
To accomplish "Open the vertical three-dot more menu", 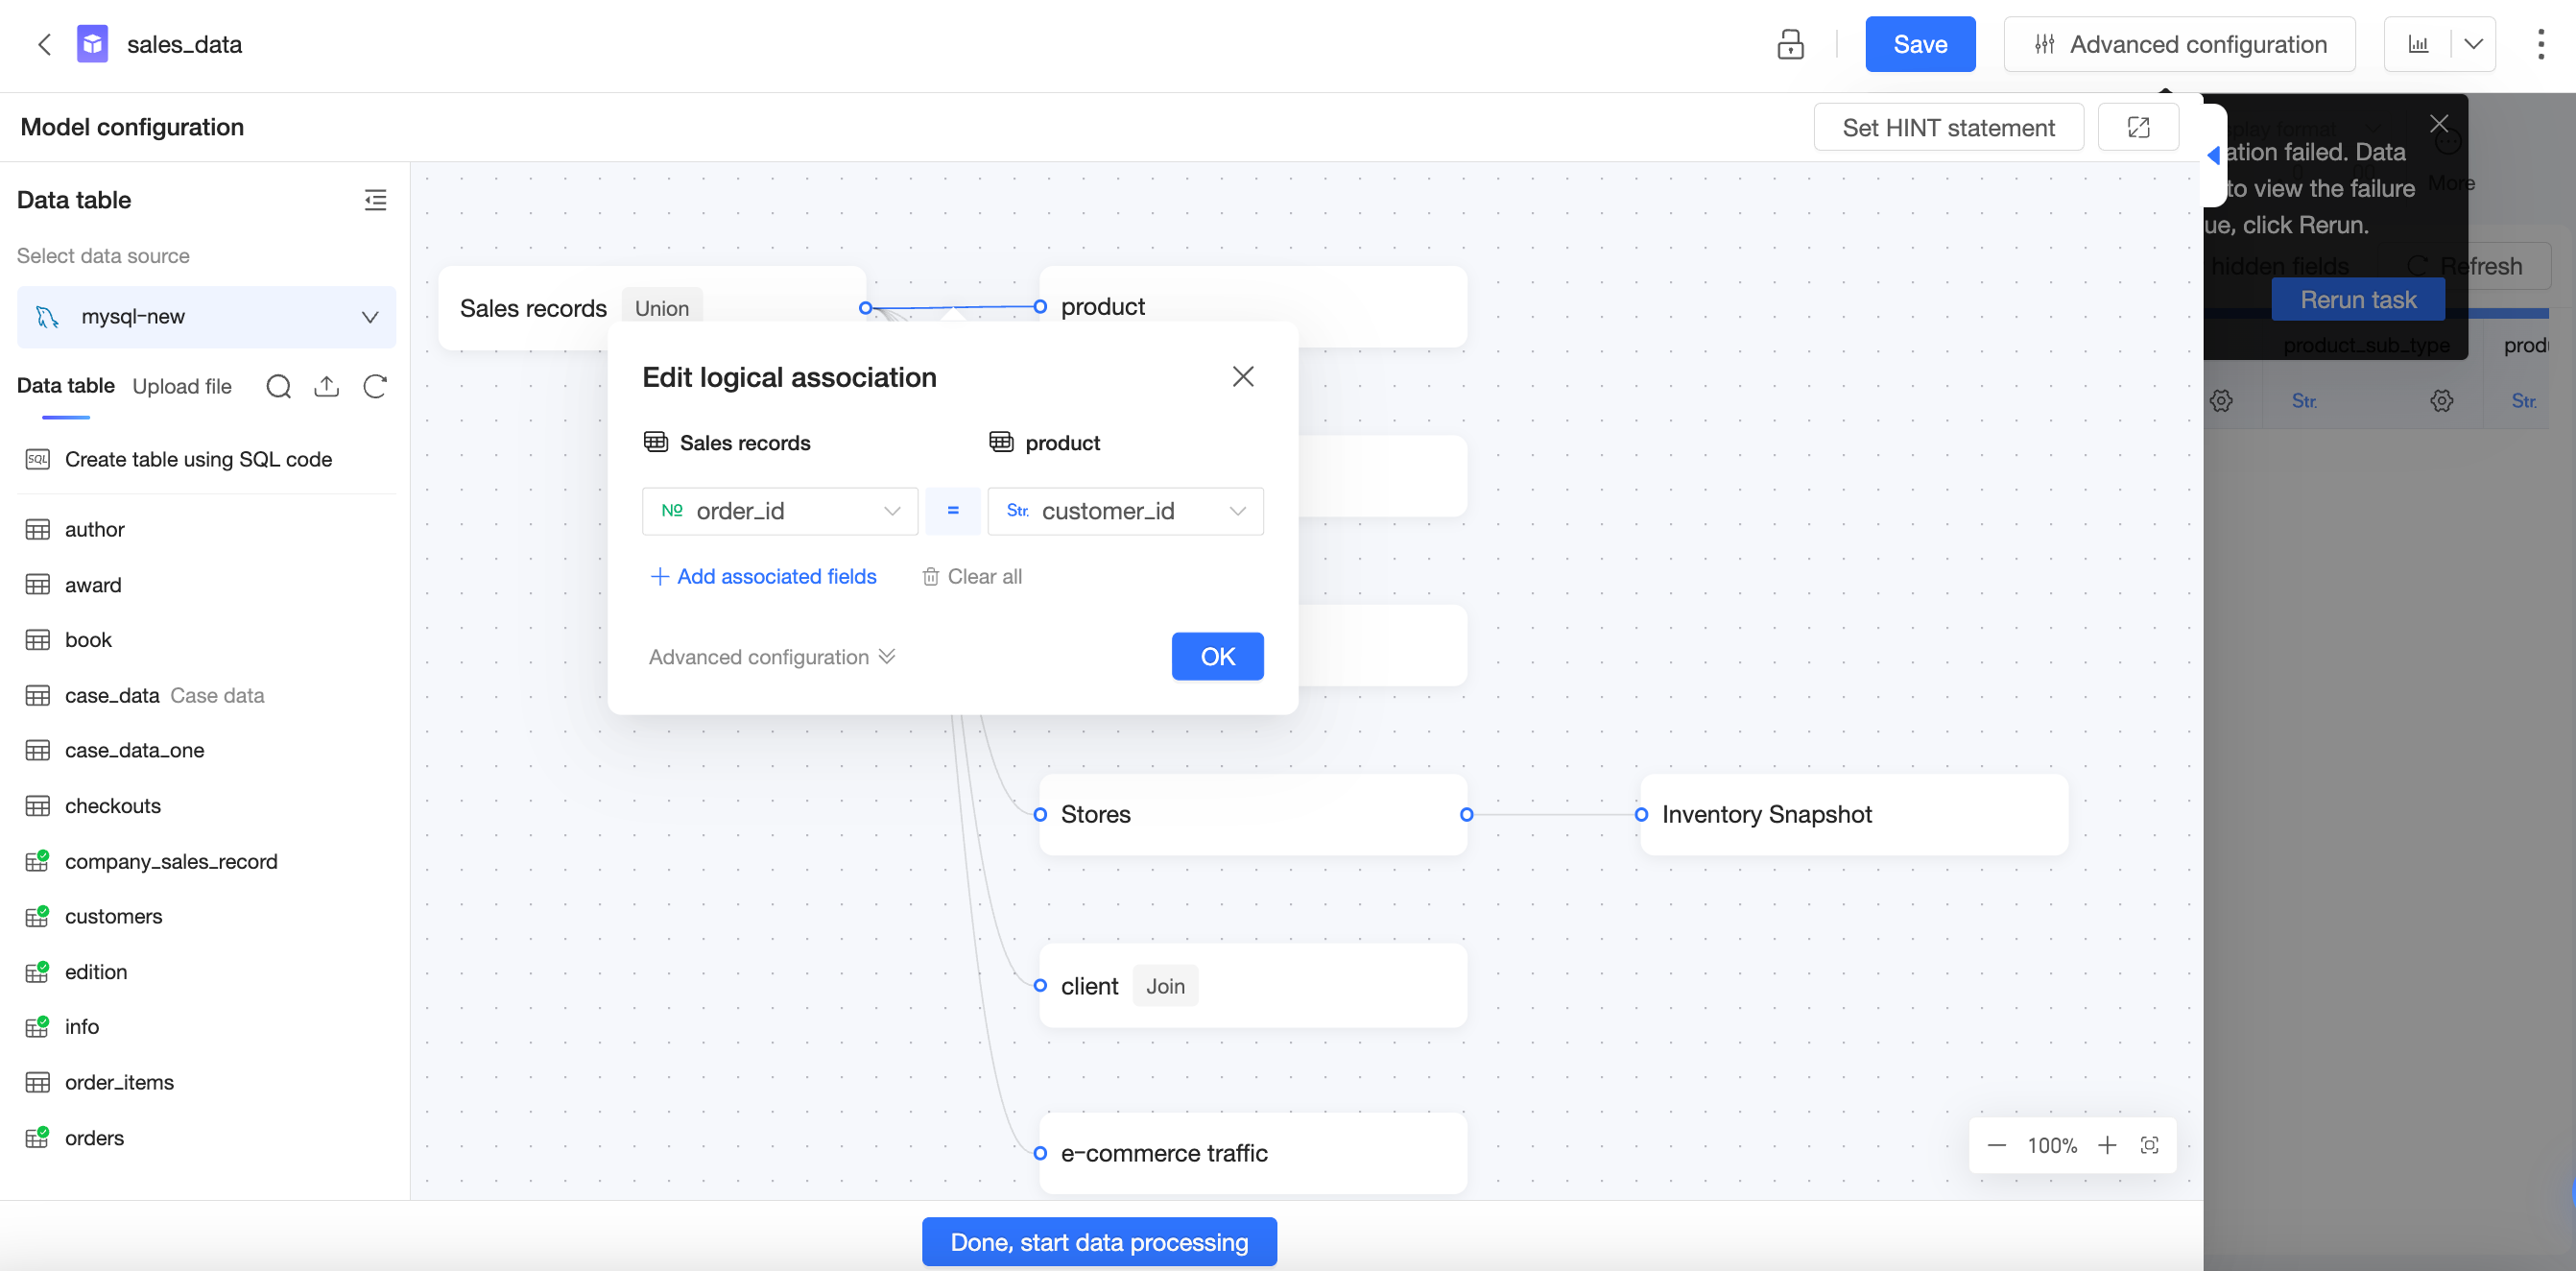I will (x=2541, y=44).
